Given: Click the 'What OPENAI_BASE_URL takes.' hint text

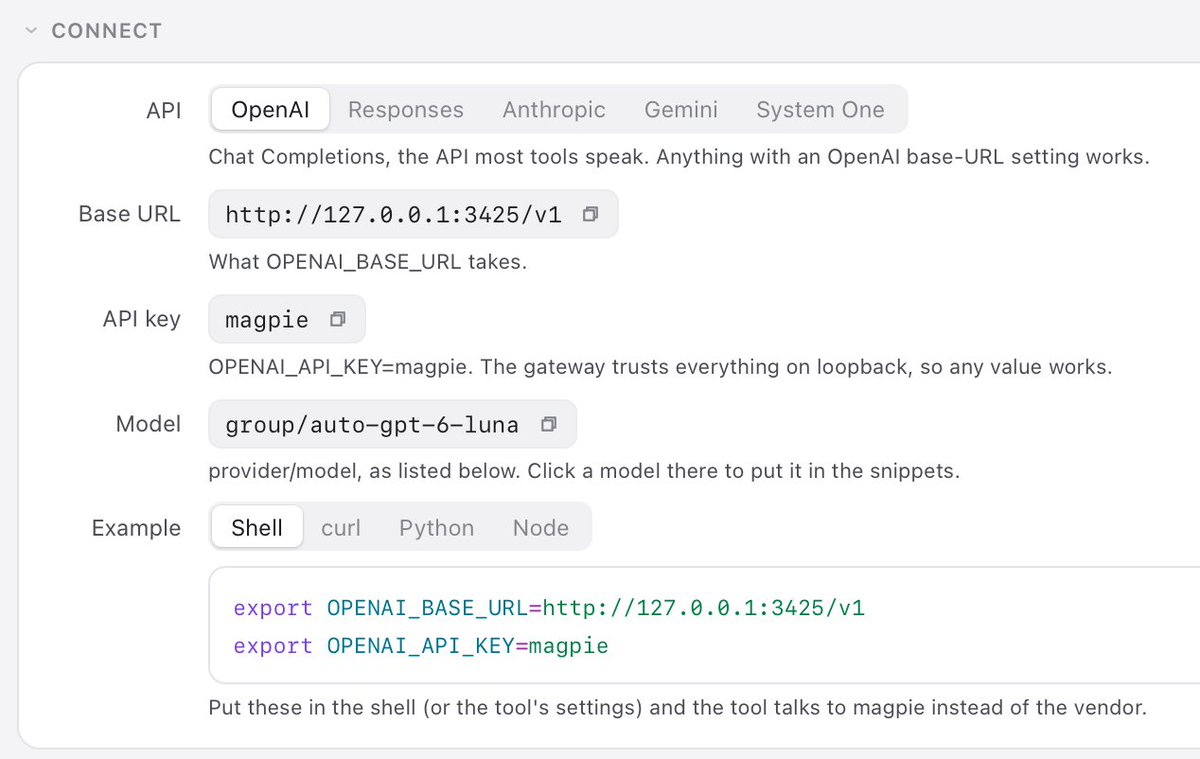Looking at the screenshot, I should (367, 262).
